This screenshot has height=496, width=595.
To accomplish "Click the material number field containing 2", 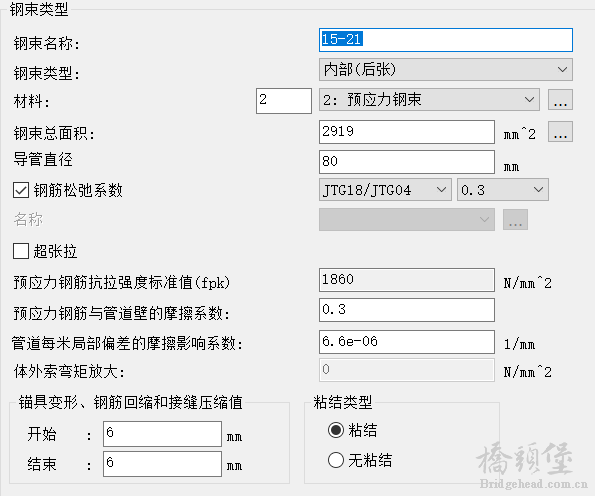I will click(284, 101).
